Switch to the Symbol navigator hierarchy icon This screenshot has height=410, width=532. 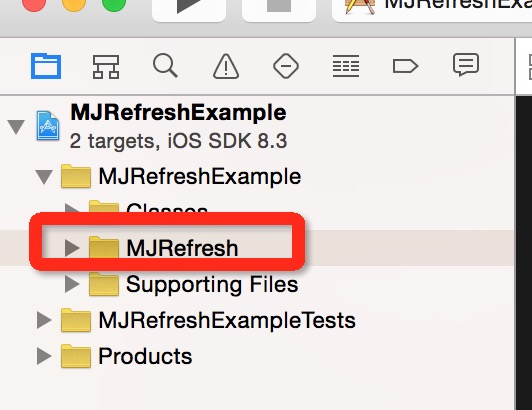[106, 67]
